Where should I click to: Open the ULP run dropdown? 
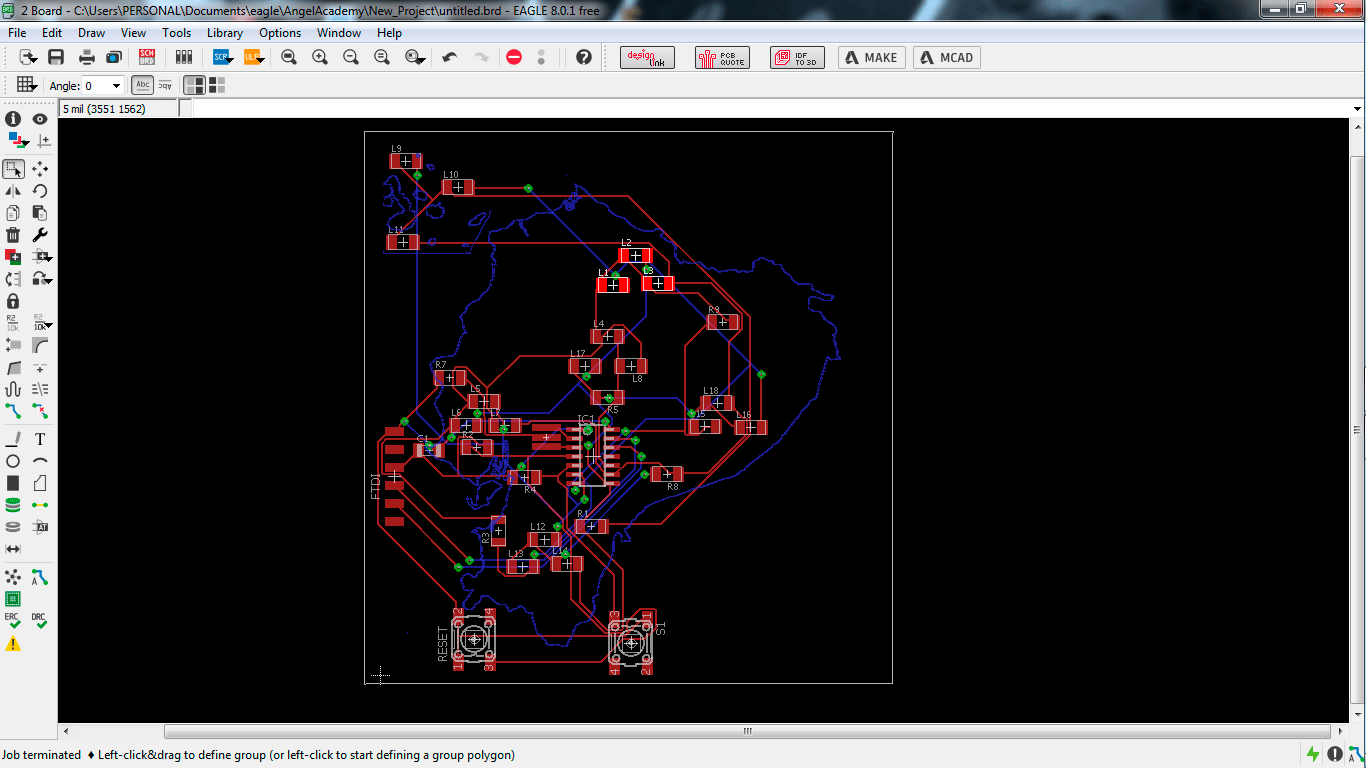pyautogui.click(x=253, y=58)
